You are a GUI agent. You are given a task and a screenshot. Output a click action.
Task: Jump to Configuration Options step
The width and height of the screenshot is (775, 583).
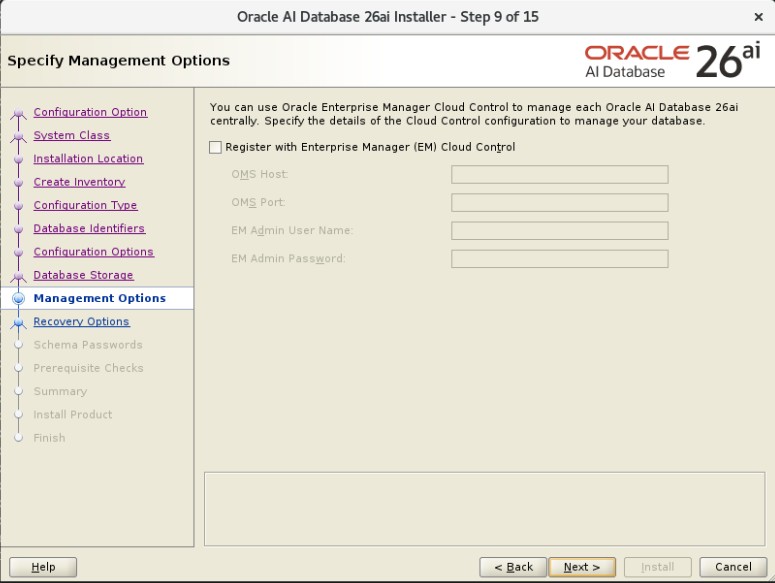coord(93,251)
